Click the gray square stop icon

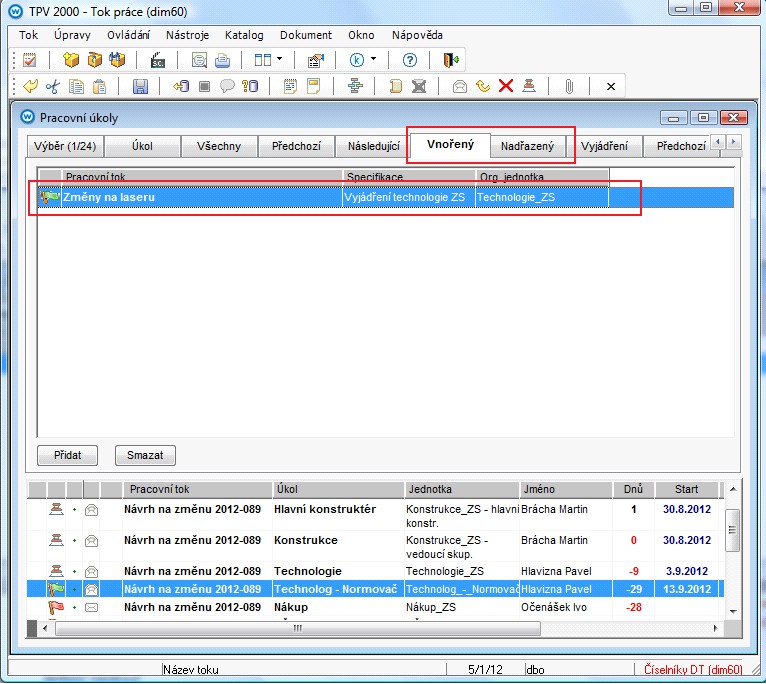(x=204, y=87)
